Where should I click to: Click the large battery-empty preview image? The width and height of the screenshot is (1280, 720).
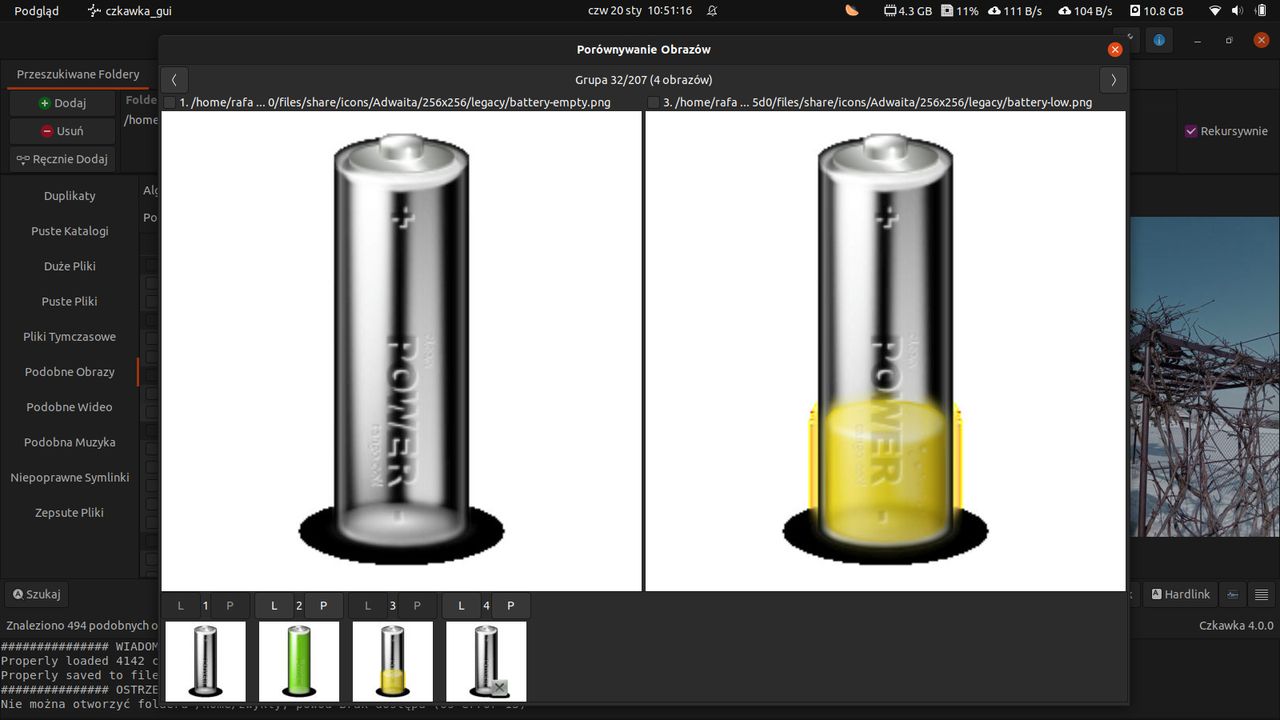tap(401, 350)
